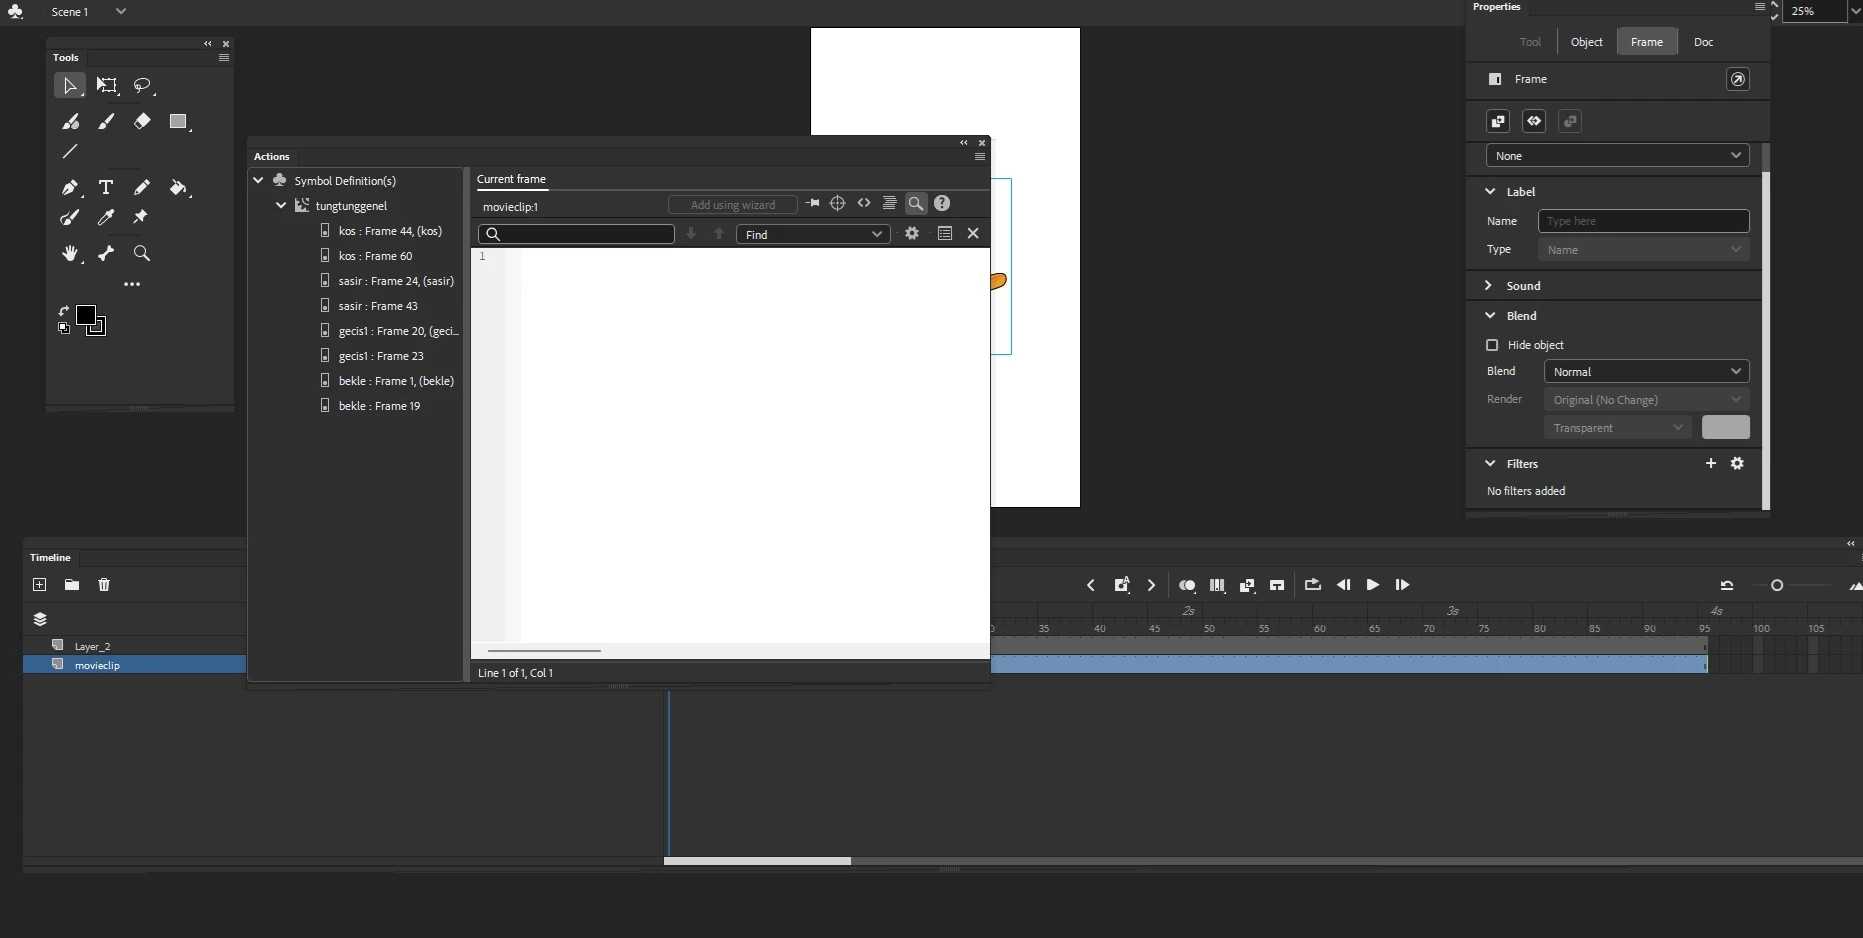Expand the Sound section

point(1490,285)
